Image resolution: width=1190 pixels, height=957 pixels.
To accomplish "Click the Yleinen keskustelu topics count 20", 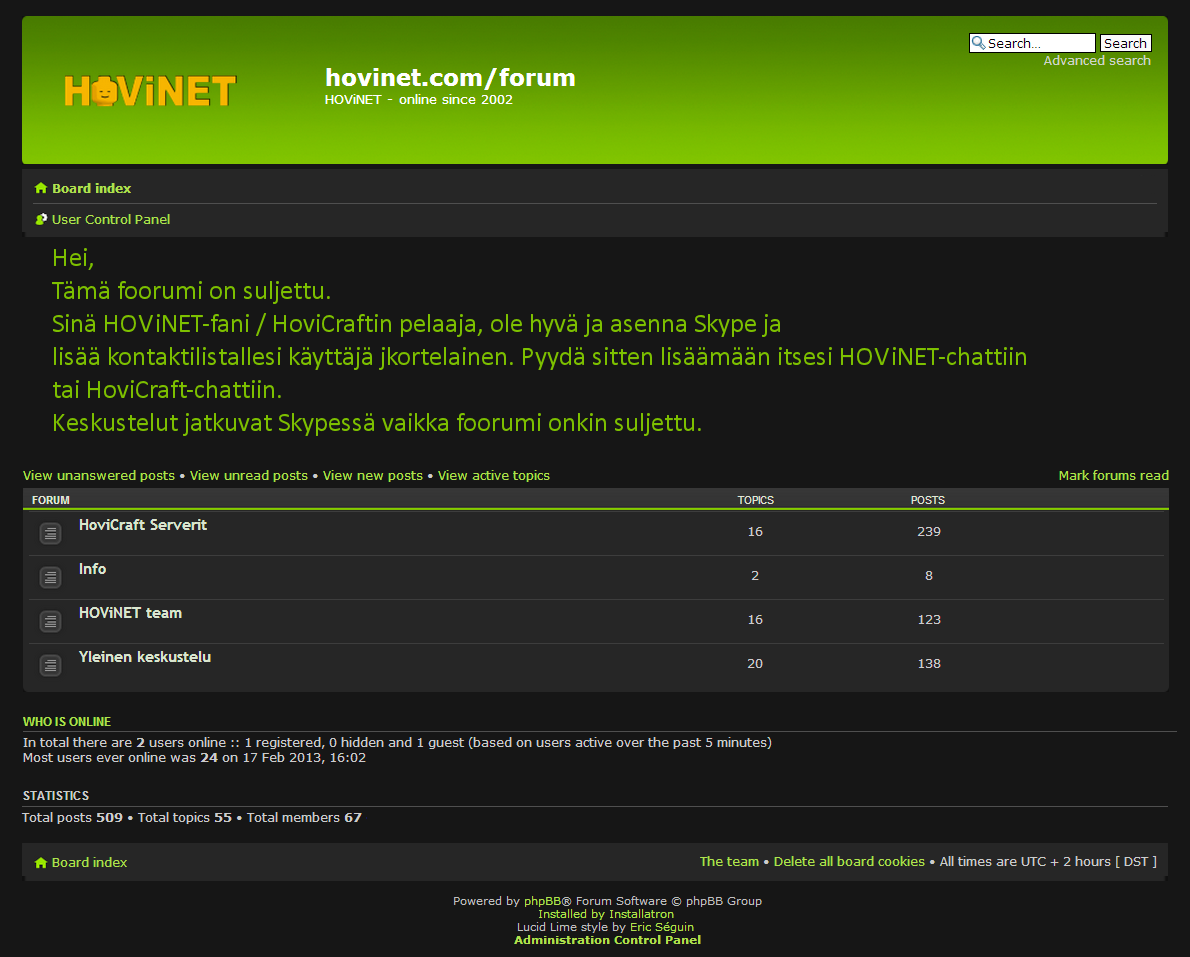I will (755, 664).
